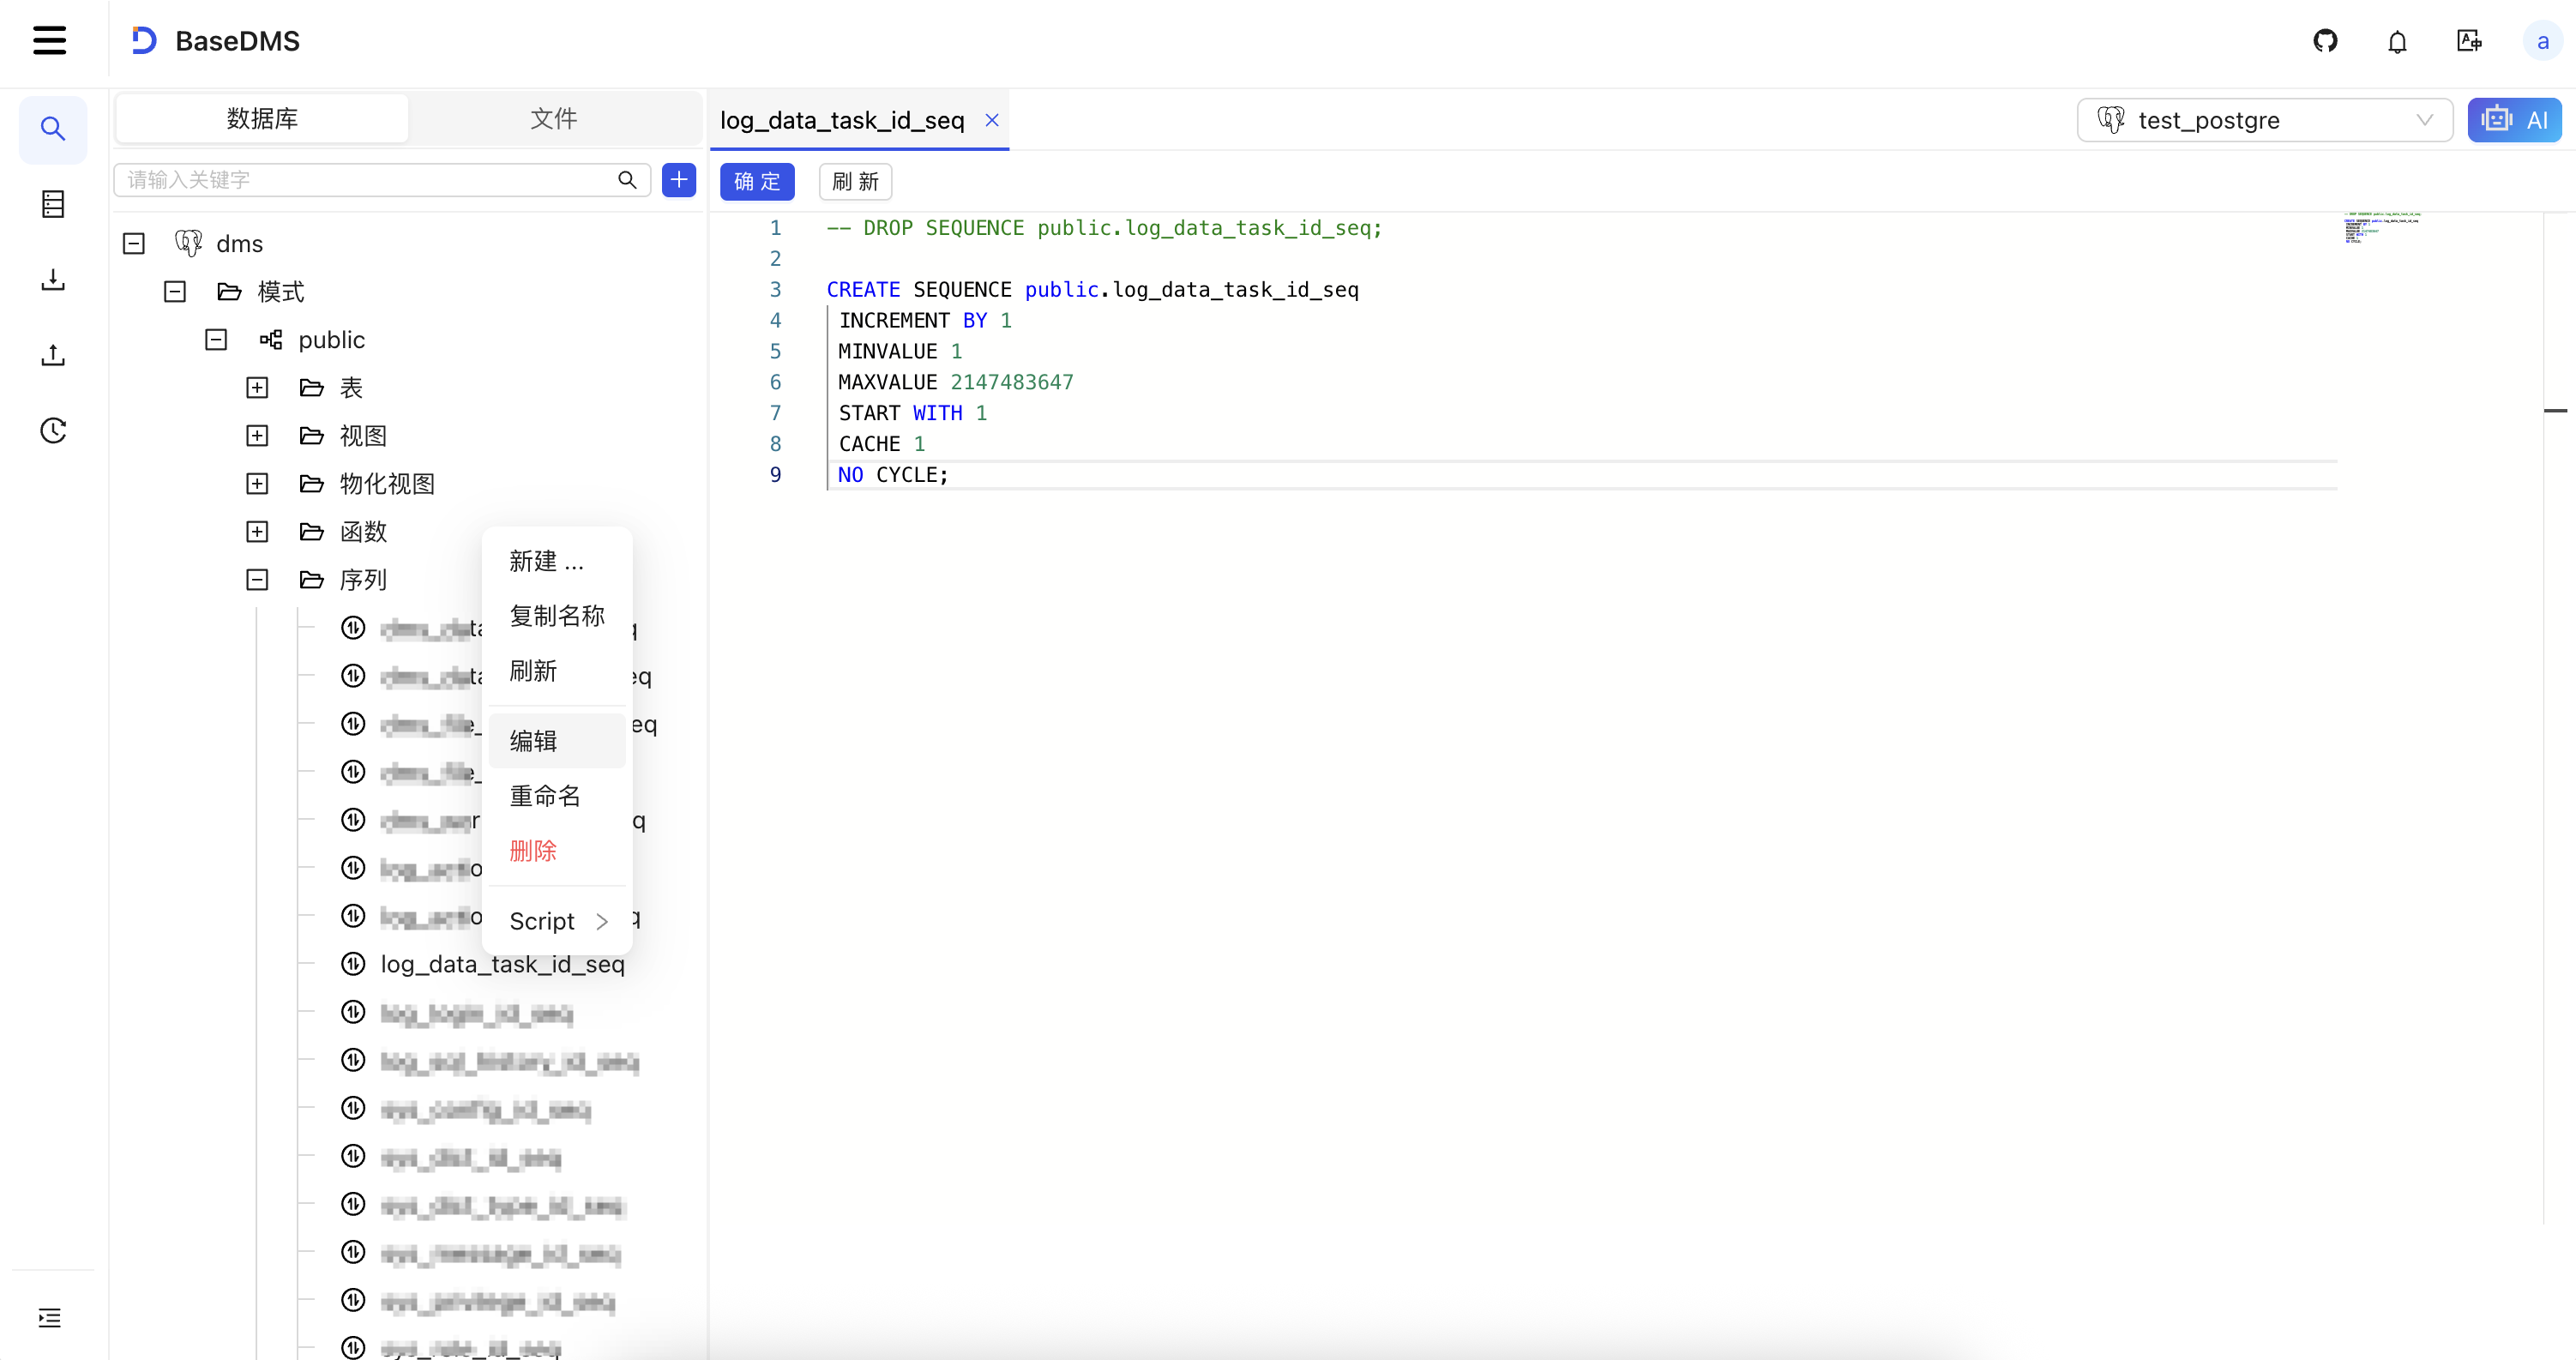The height and width of the screenshot is (1360, 2576).
Task: Click the 确定 button
Action: (757, 181)
